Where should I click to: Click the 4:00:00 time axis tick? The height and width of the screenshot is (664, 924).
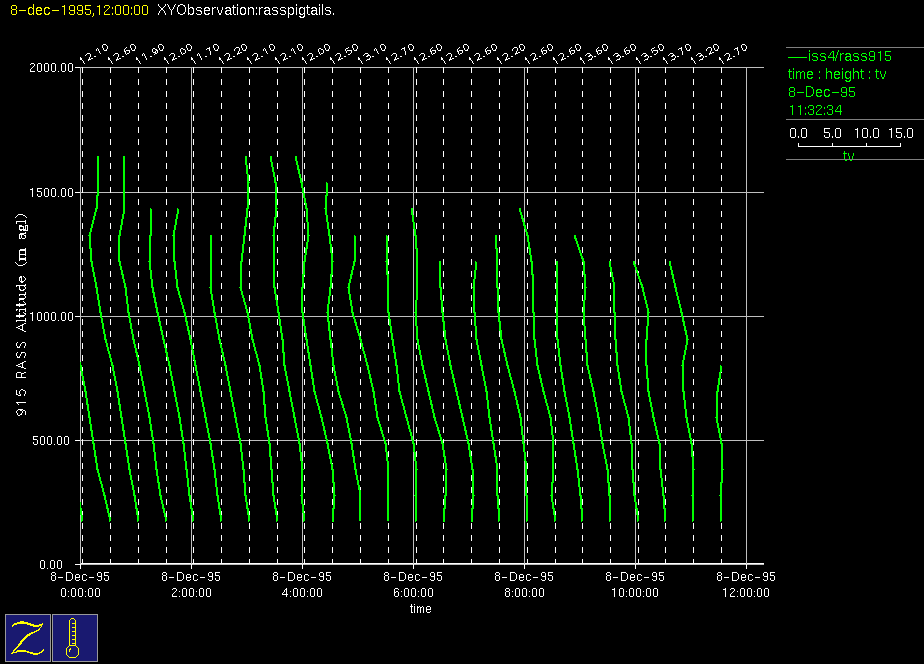[x=303, y=592]
